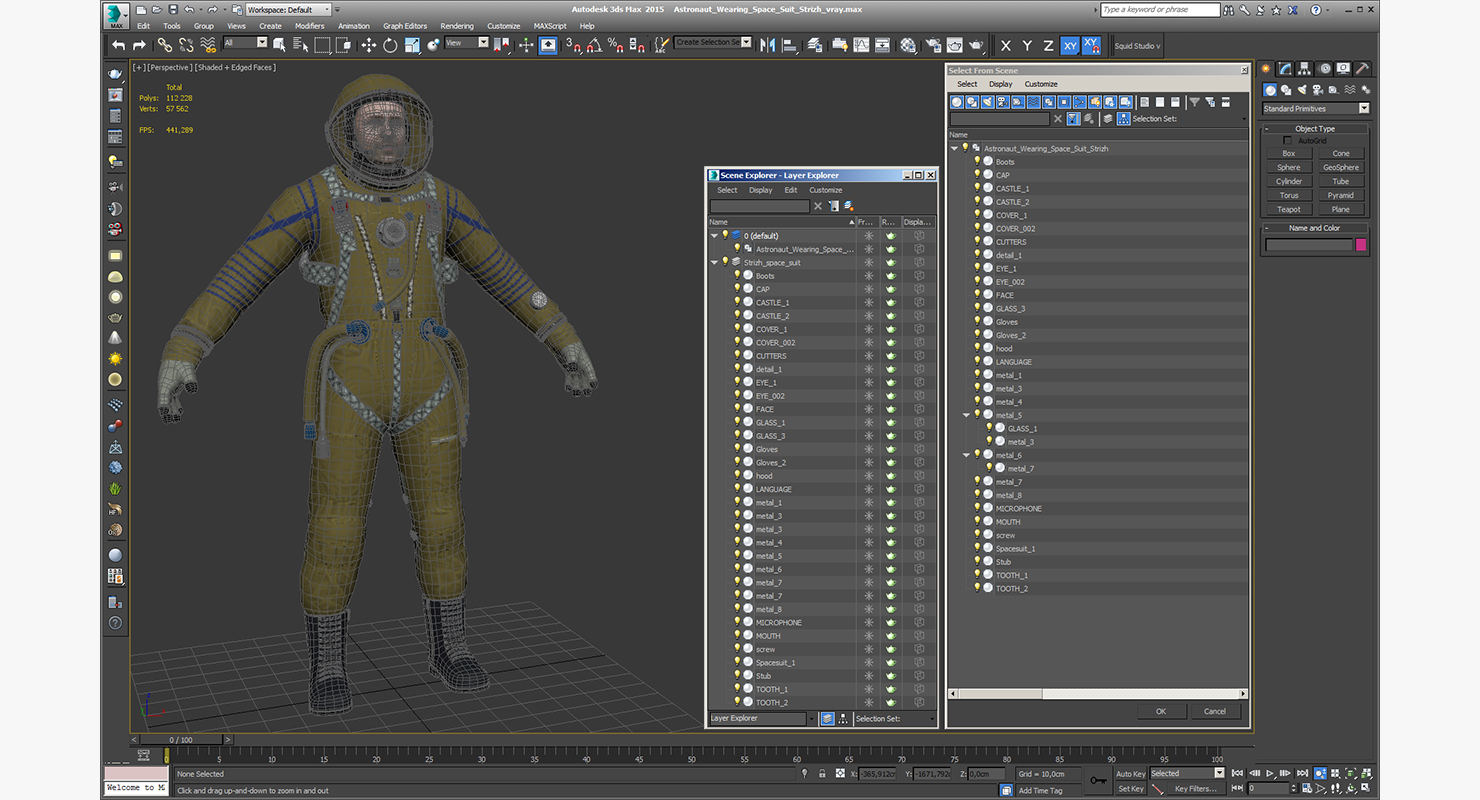Collapse 0 (default) layer in Layer Explorer

714,236
